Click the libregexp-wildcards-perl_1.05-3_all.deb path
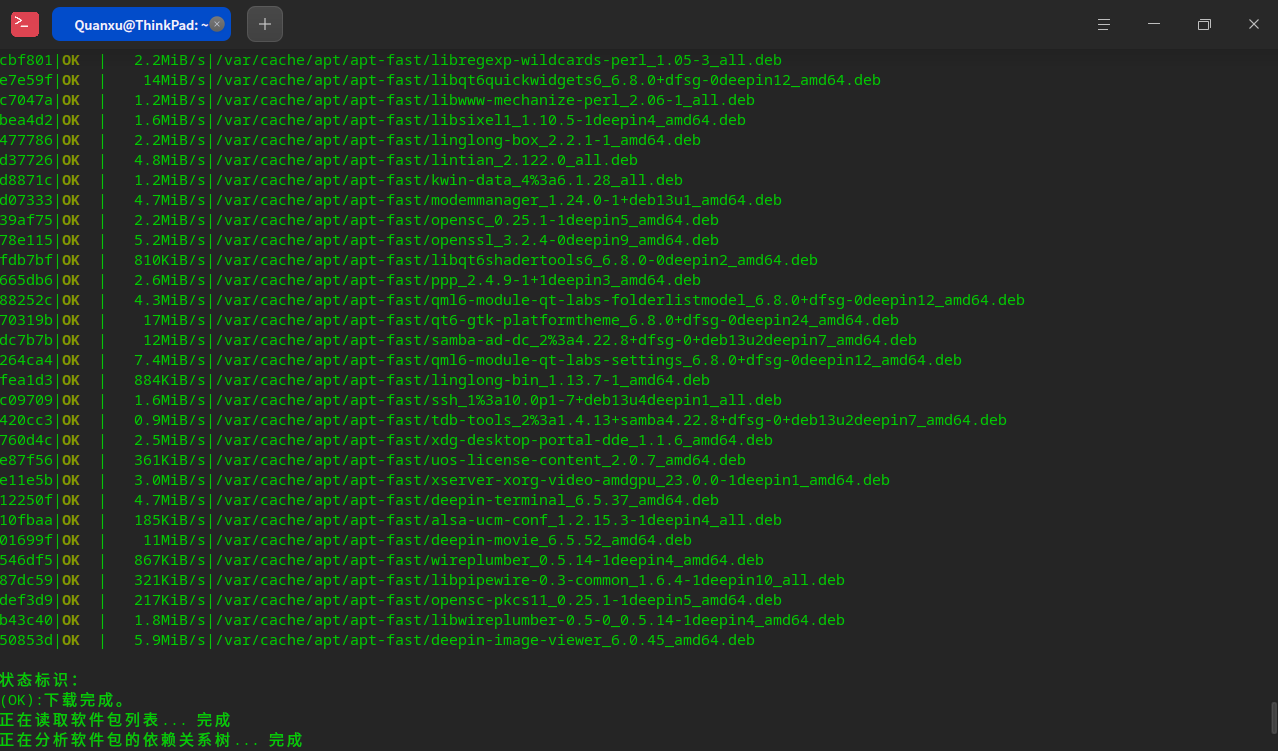 (x=499, y=60)
